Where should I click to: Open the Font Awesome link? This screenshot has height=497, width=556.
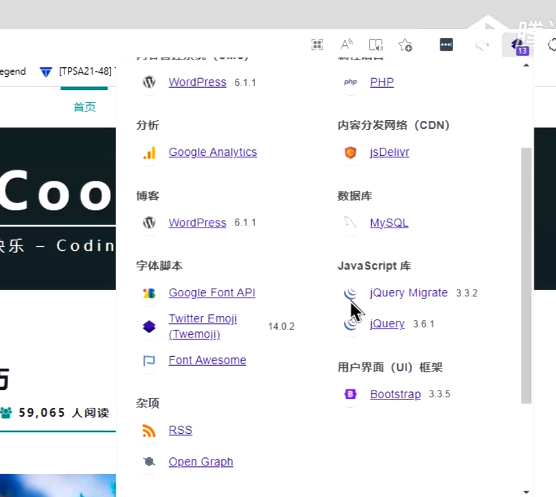207,360
